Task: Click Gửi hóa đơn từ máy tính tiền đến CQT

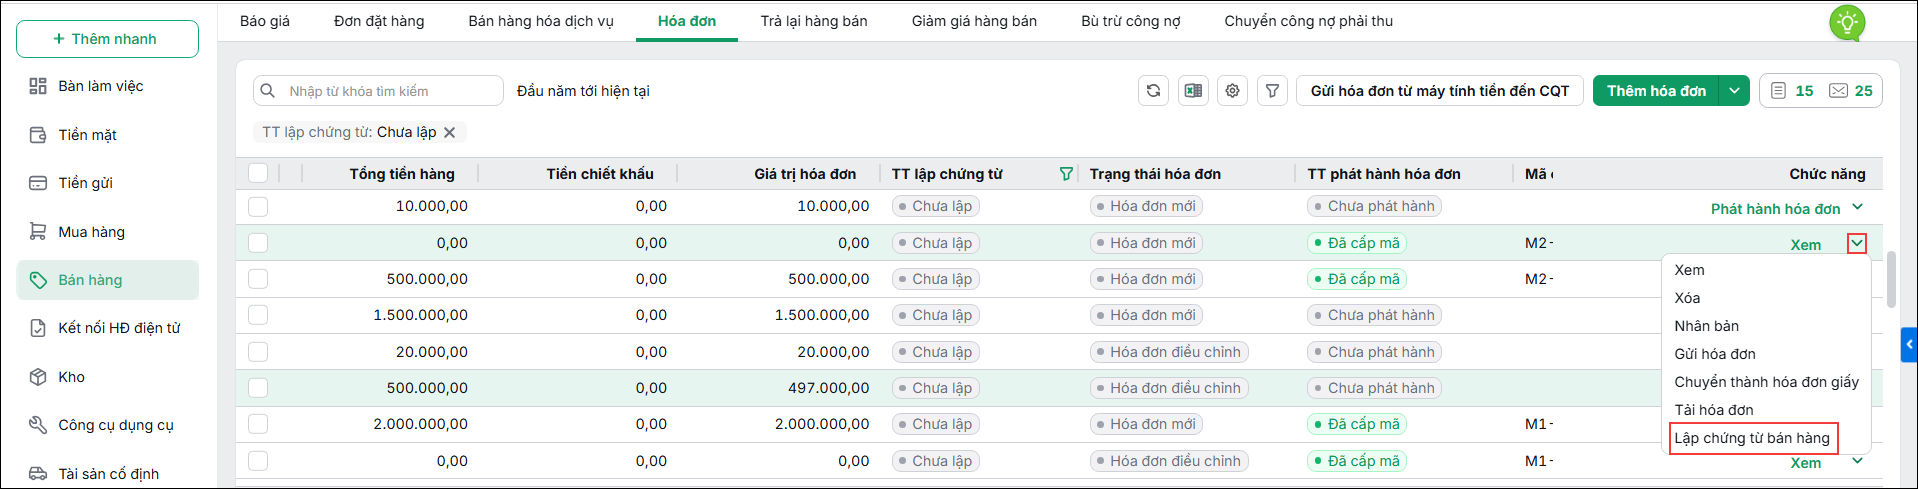Action: point(1440,91)
